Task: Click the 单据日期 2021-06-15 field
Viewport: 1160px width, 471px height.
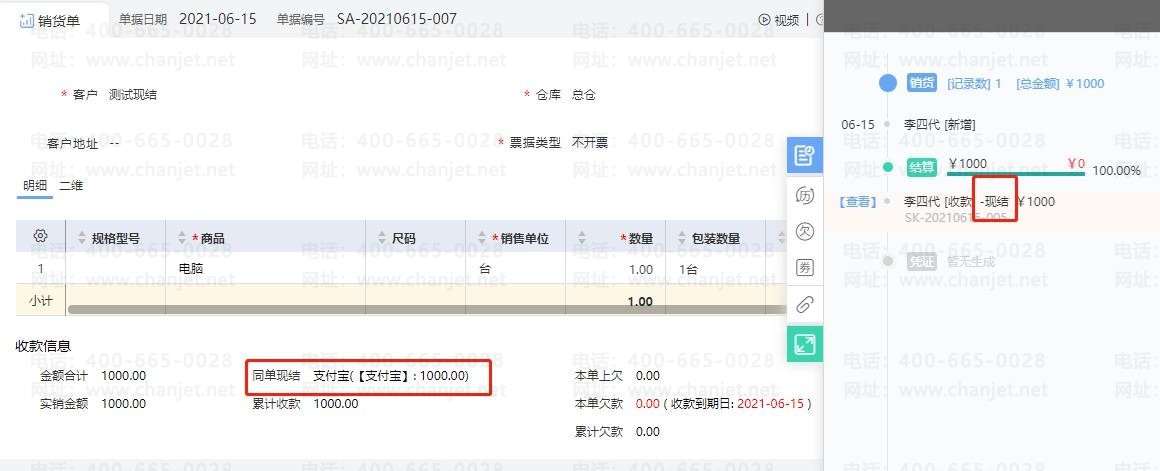Action: [x=188, y=19]
